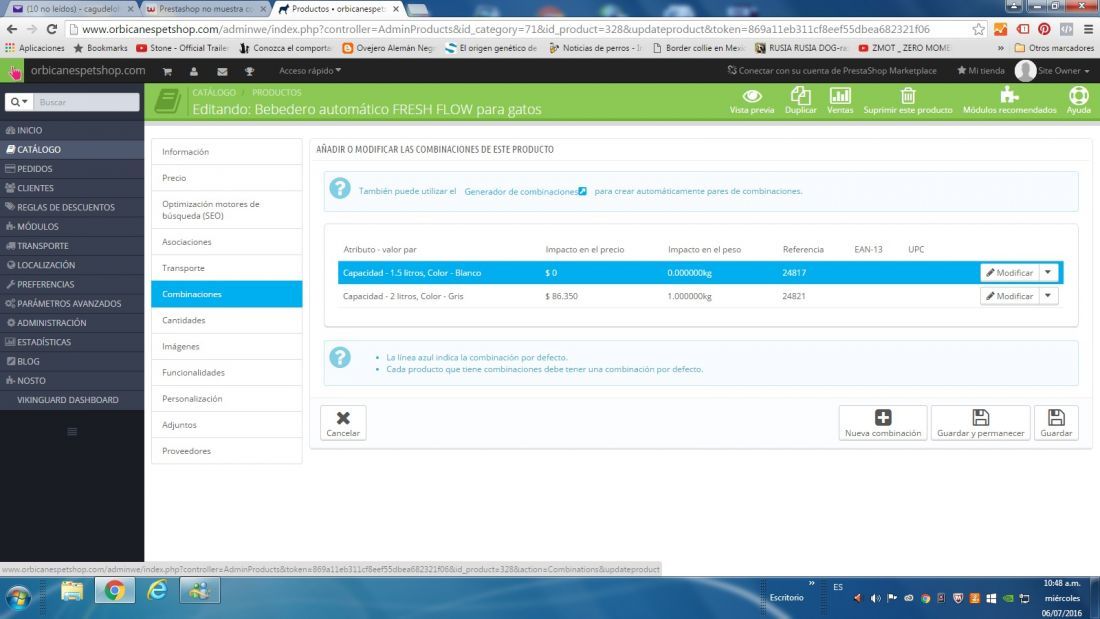Open Ayuda help icon

pyautogui.click(x=1078, y=100)
